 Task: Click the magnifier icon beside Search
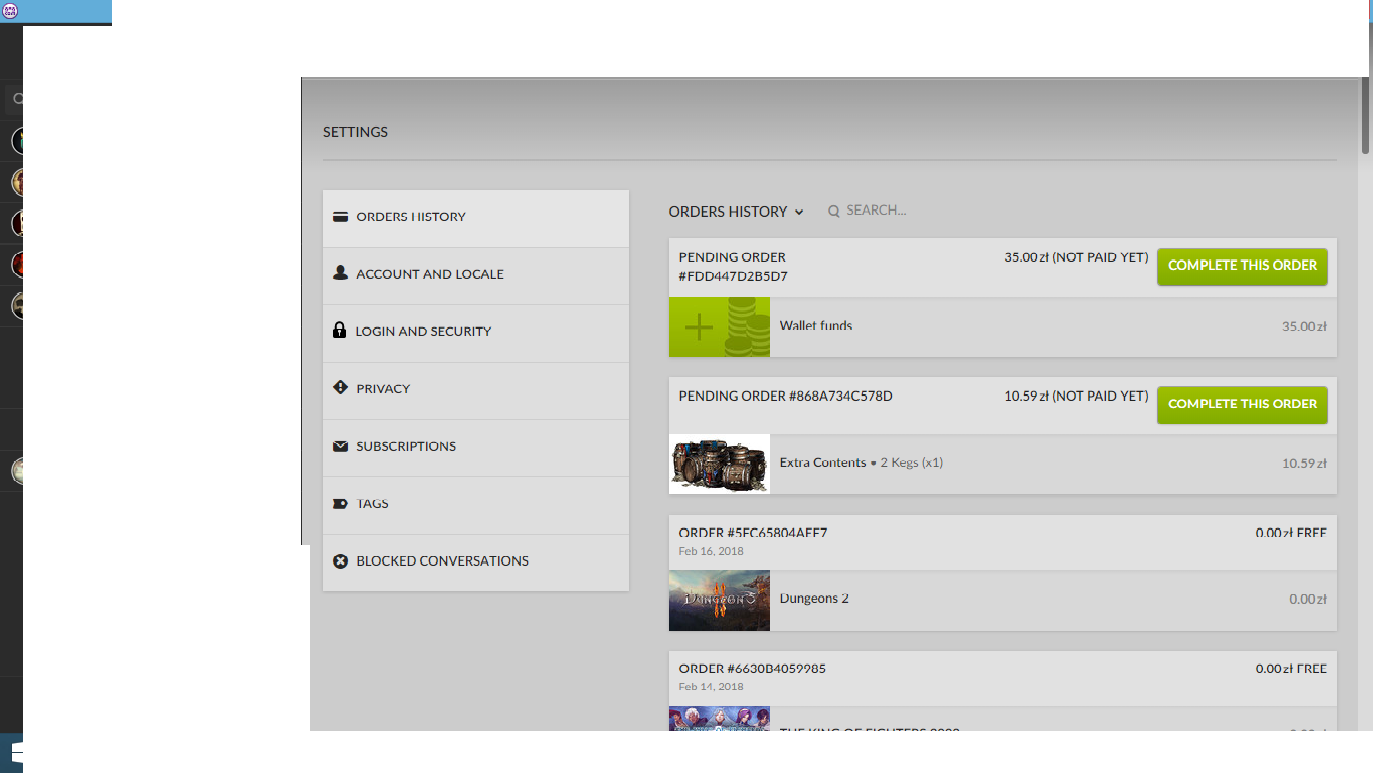point(833,211)
